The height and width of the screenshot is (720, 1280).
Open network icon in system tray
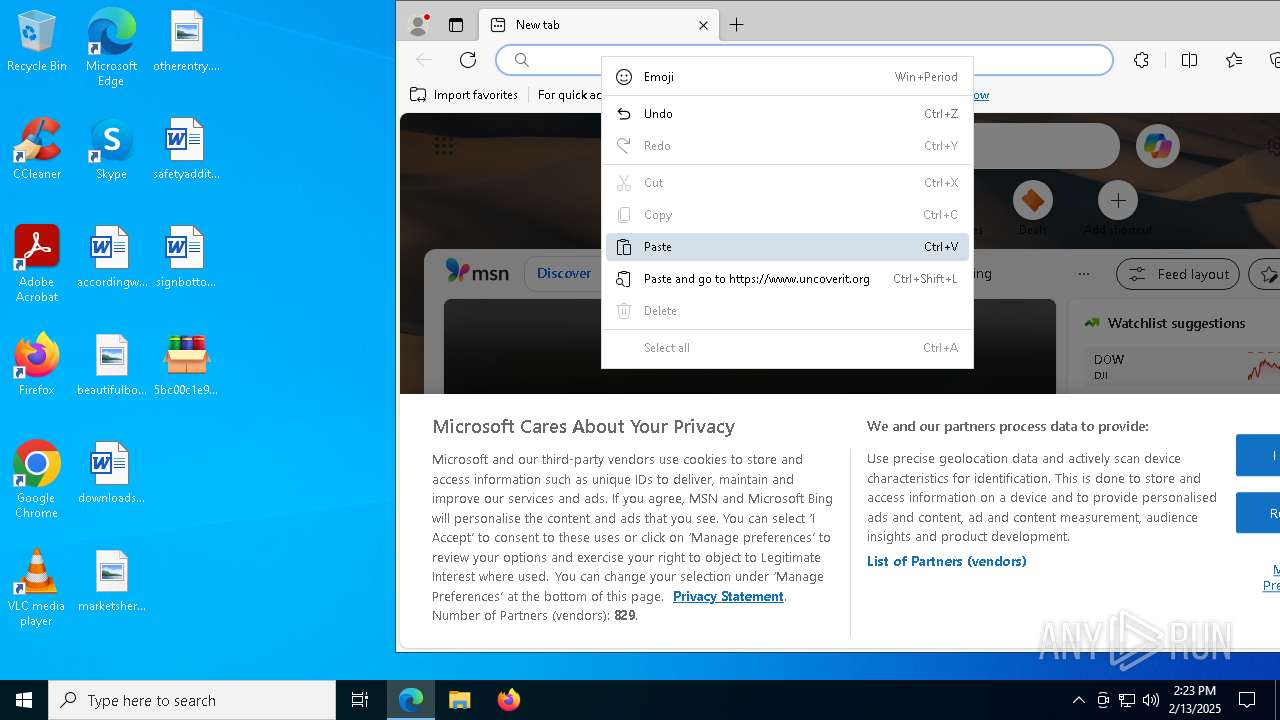point(1127,700)
